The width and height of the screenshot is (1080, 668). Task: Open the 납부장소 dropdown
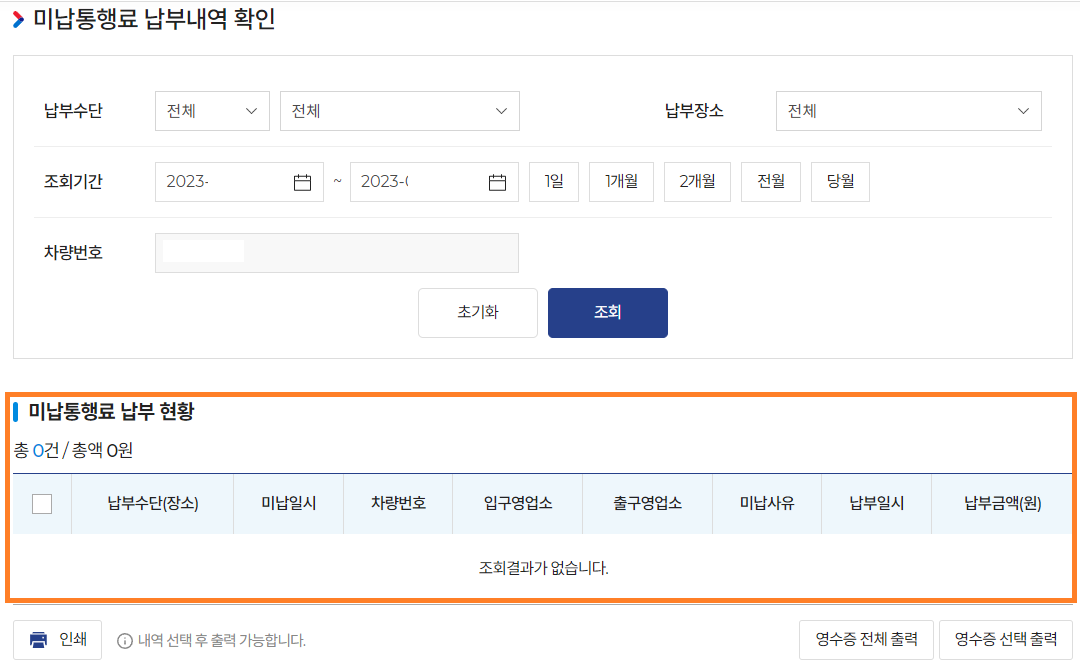click(x=908, y=110)
